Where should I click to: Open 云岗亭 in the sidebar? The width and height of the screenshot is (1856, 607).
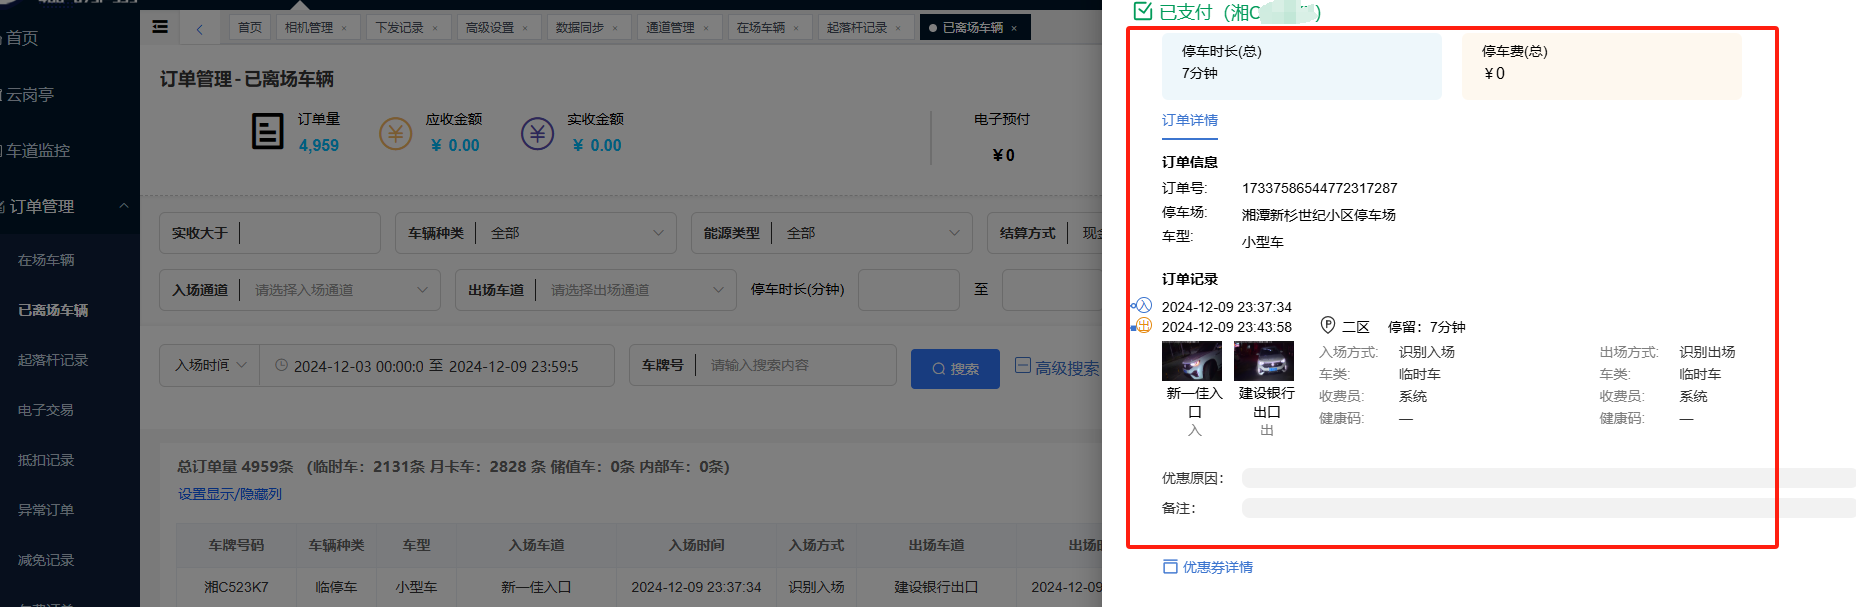coord(30,95)
